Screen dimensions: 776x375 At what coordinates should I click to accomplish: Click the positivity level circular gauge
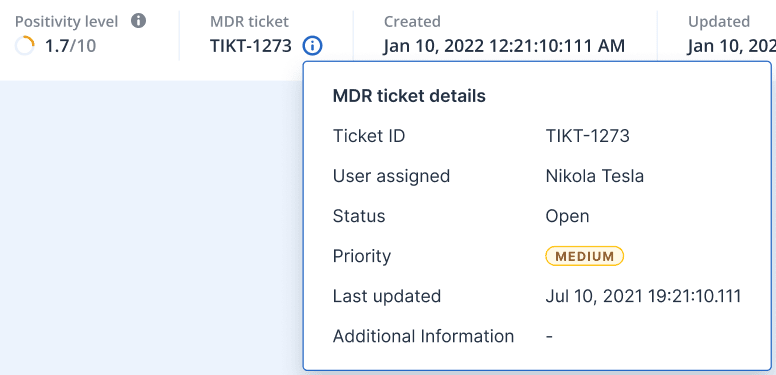click(x=25, y=46)
